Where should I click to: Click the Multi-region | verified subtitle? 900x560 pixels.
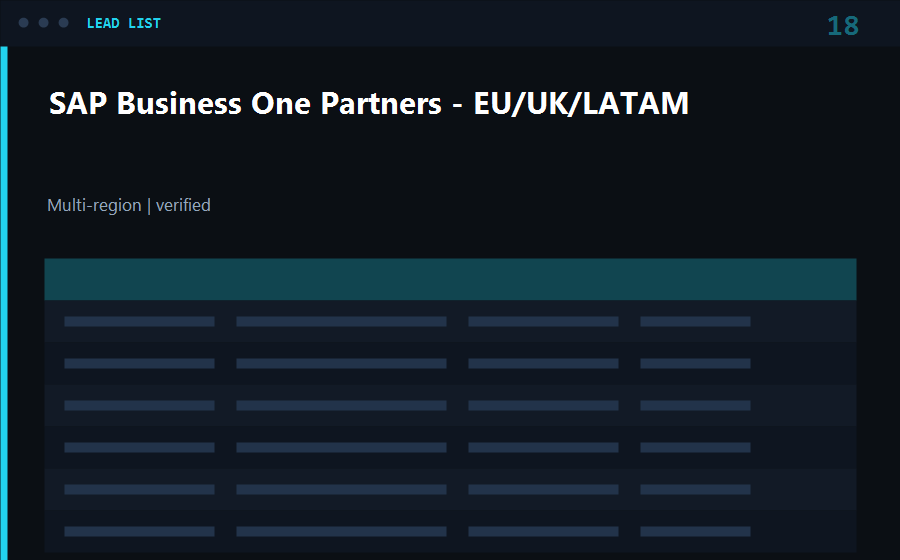(x=129, y=205)
